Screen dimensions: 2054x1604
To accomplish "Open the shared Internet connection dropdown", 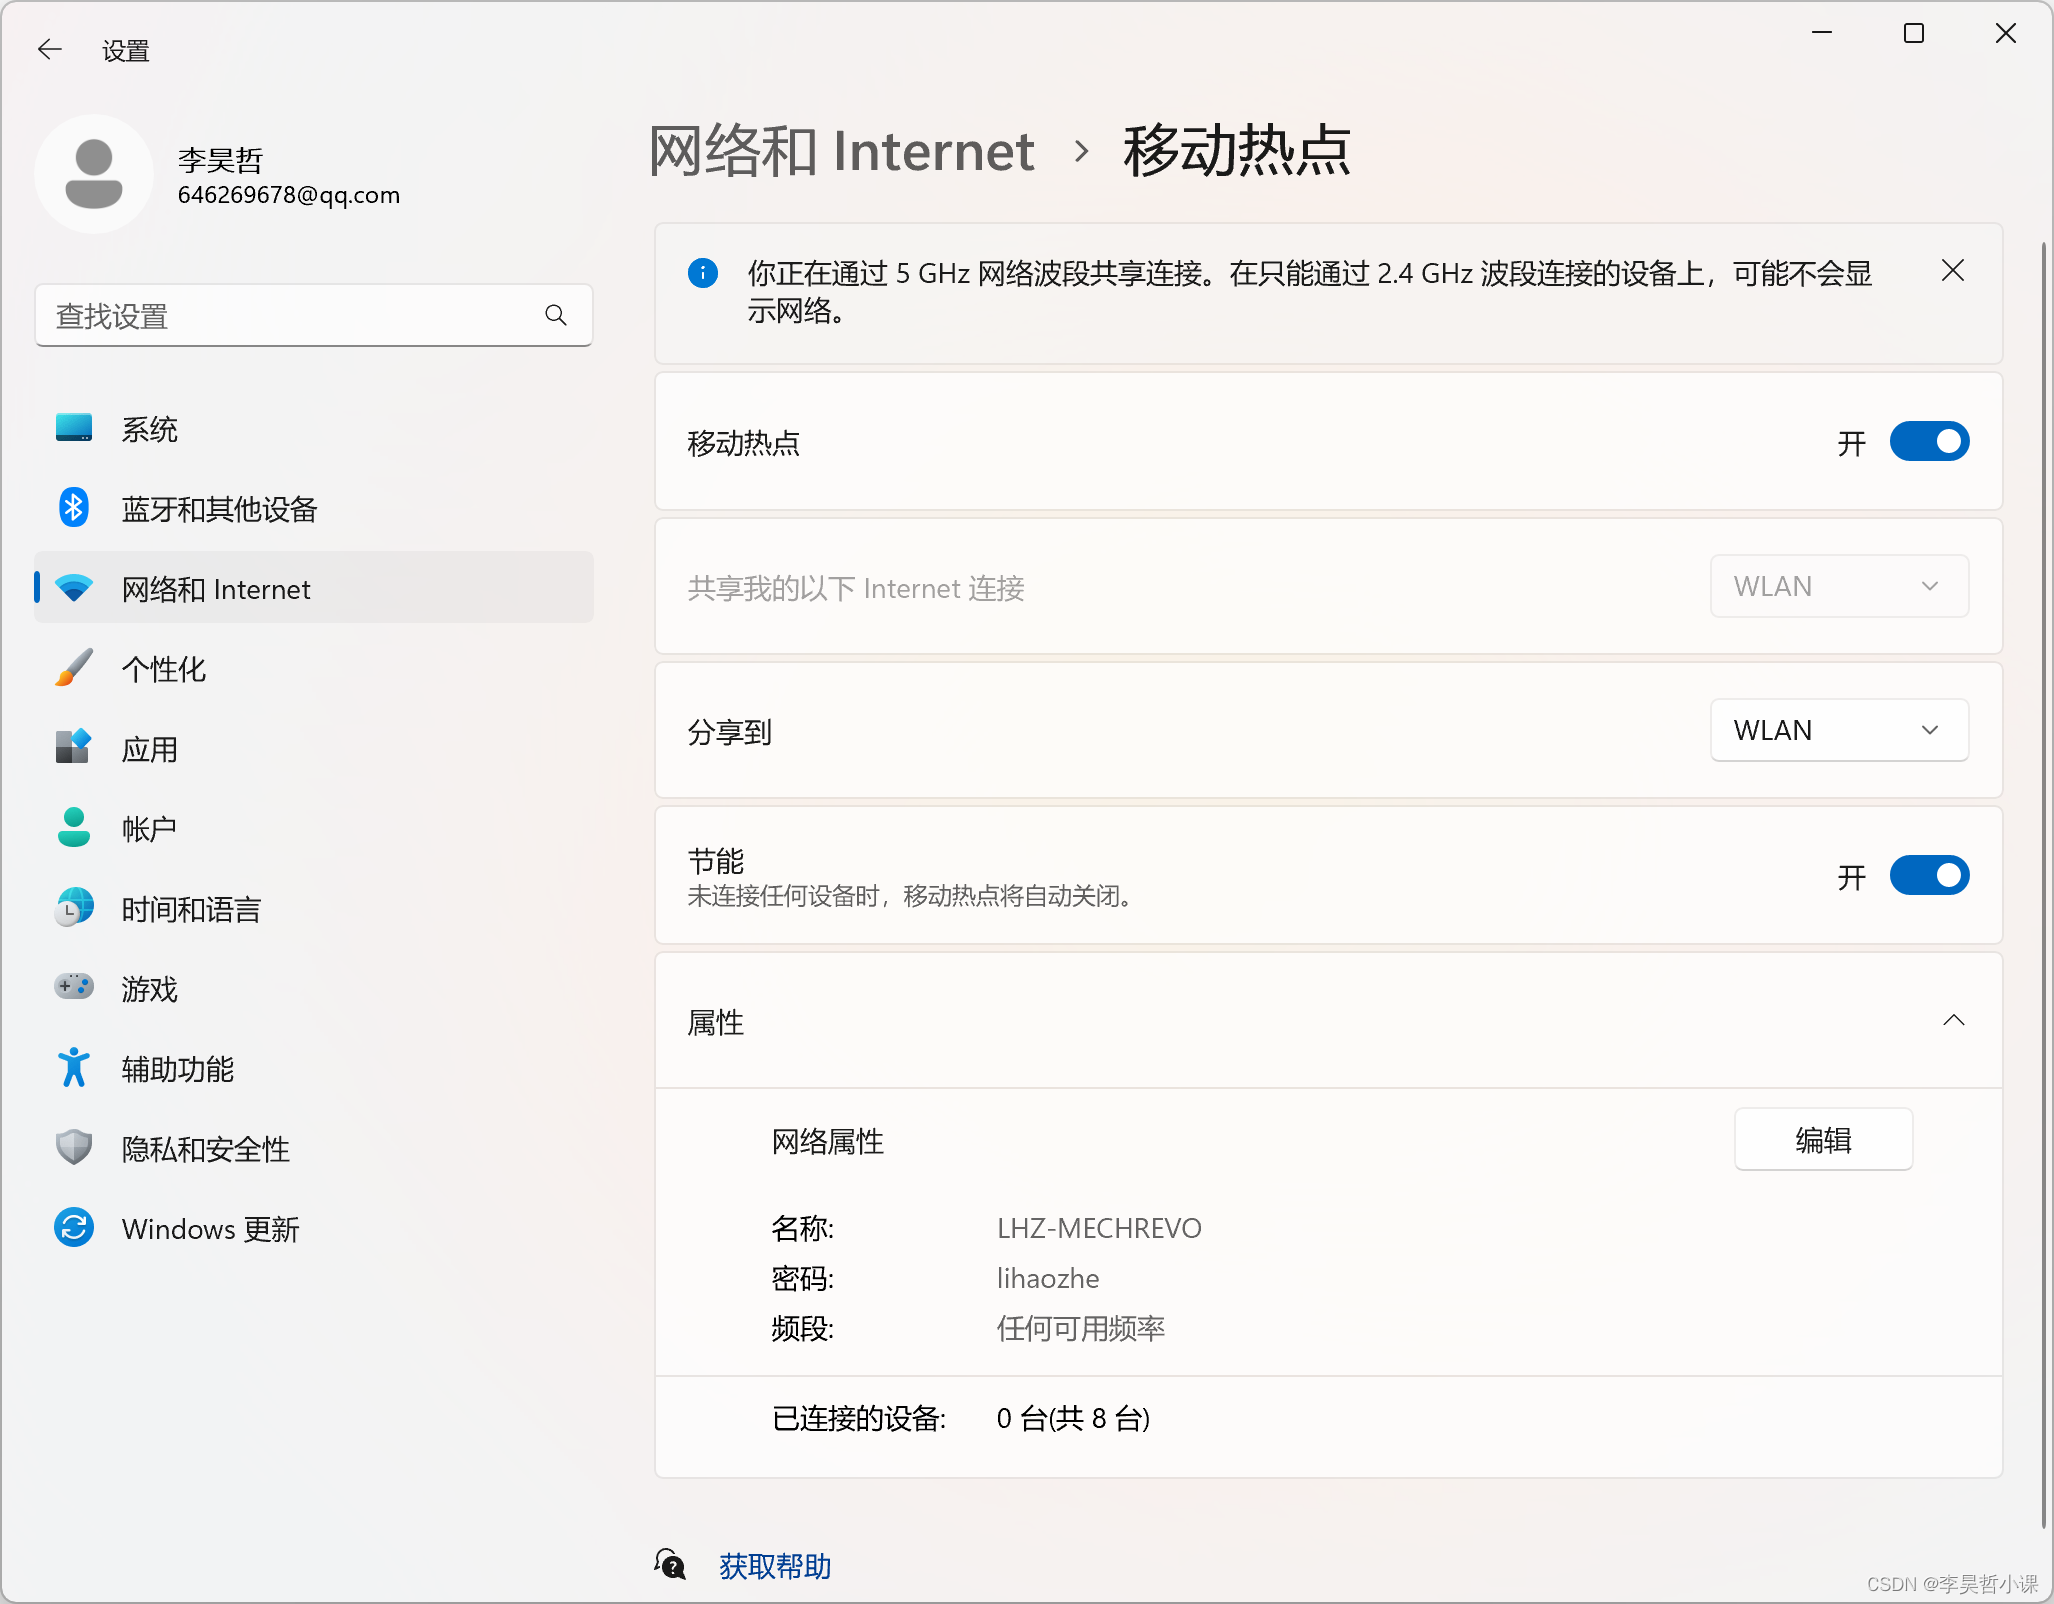I will pos(1838,586).
